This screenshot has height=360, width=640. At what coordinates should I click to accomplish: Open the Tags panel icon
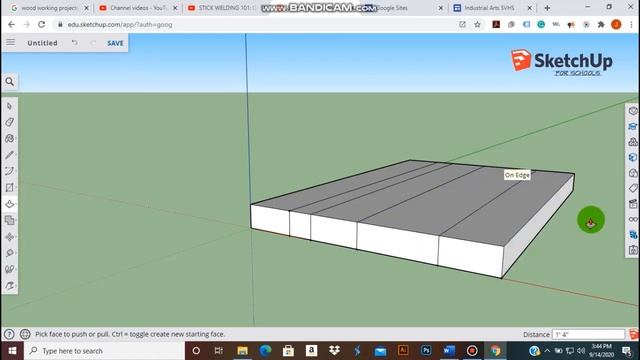point(633,188)
